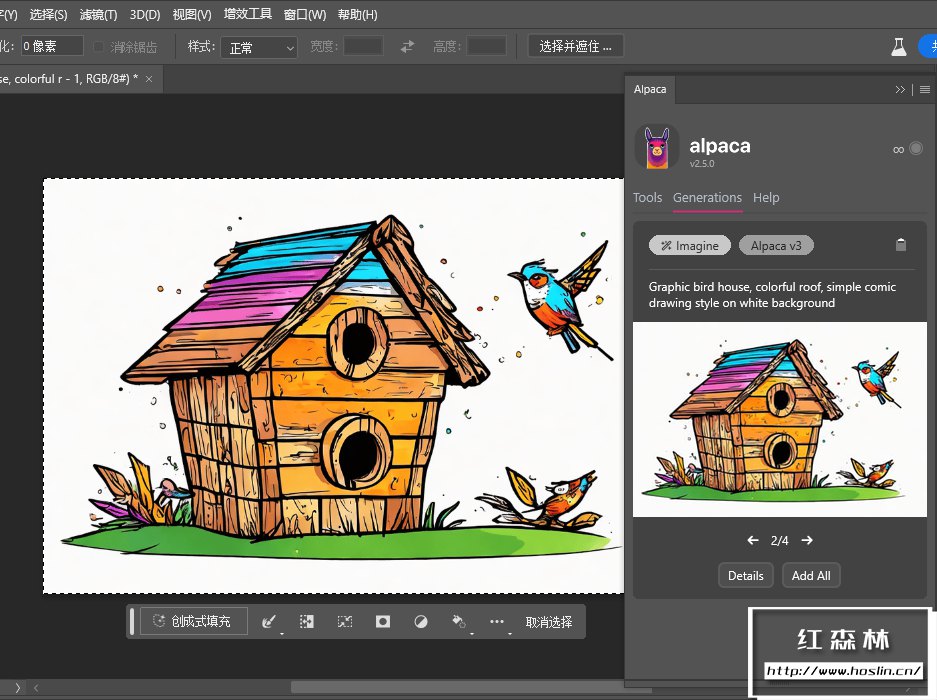Collapse the Alpaca panel with double arrows
This screenshot has height=700, width=937.
tap(900, 89)
